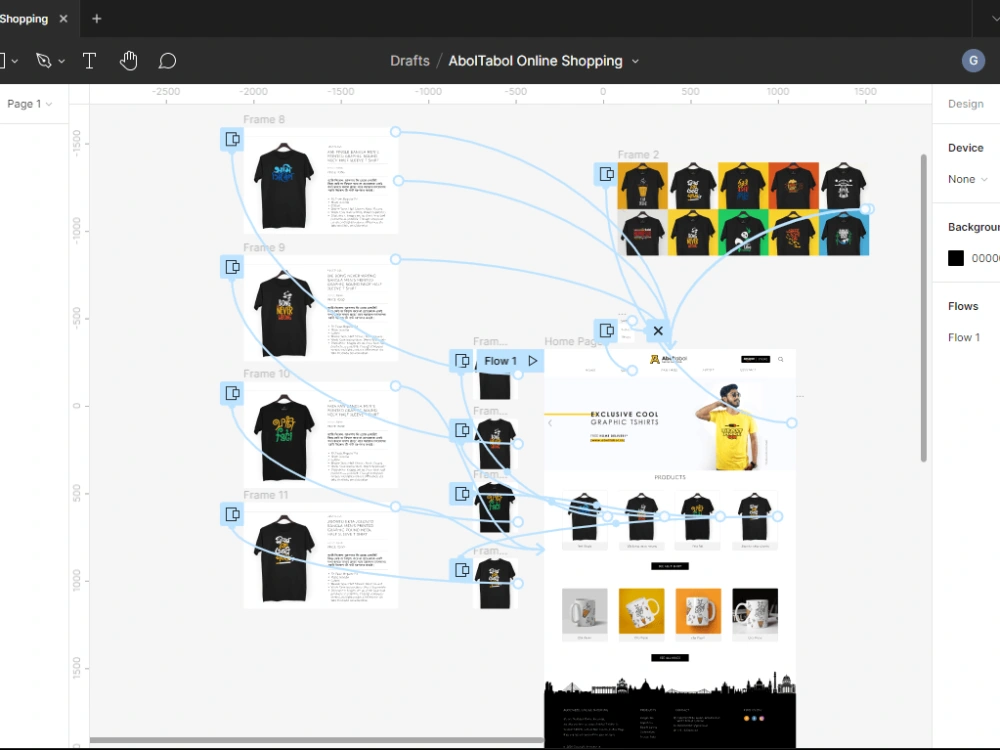Click the connection node at Frame 8 top corner

click(x=395, y=131)
